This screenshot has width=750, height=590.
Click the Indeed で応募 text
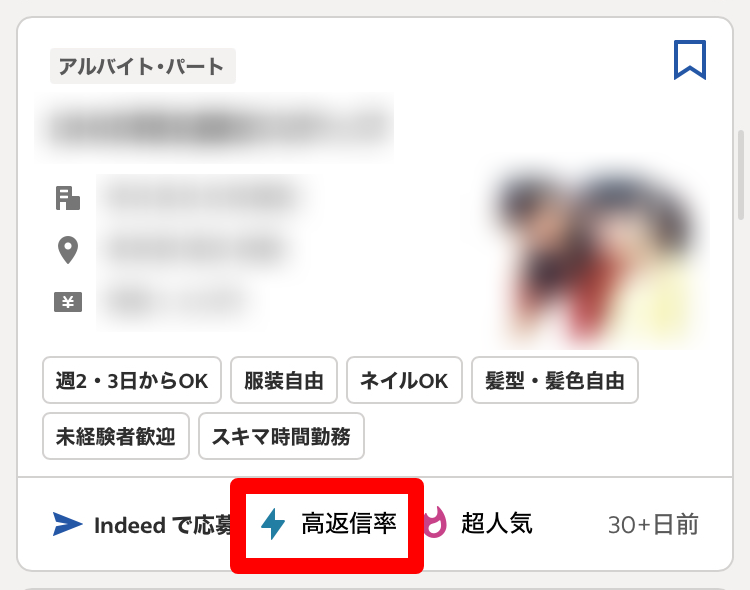tap(163, 525)
